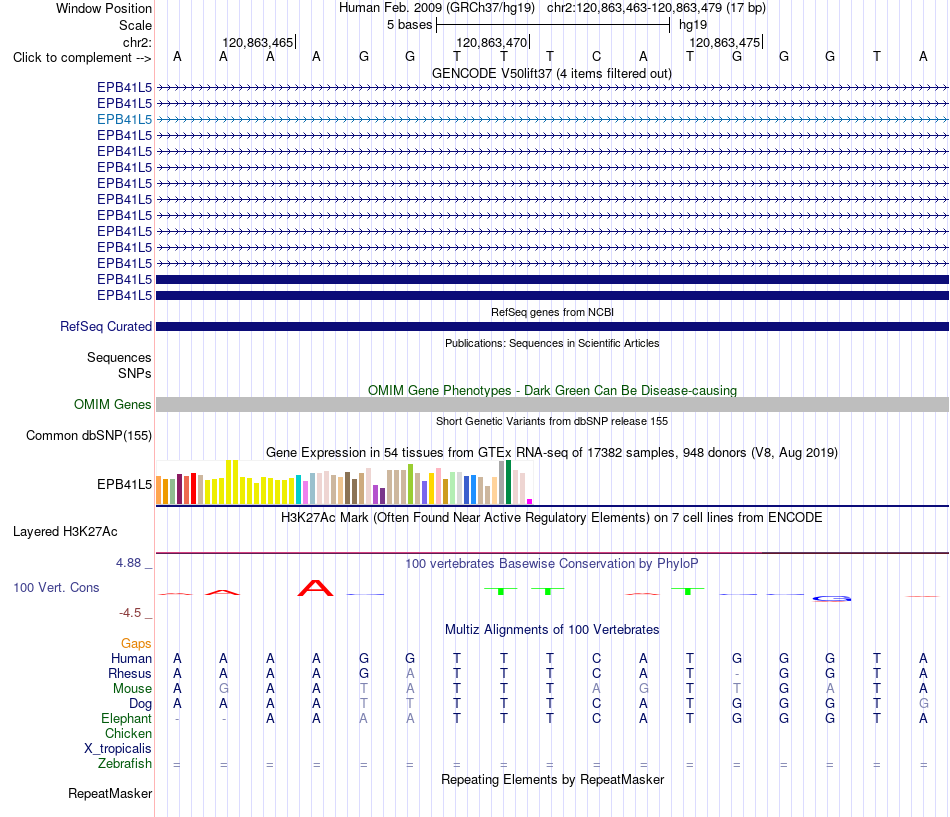Click the 'OMIM Genes' track label
The image size is (950, 817).
pos(112,404)
